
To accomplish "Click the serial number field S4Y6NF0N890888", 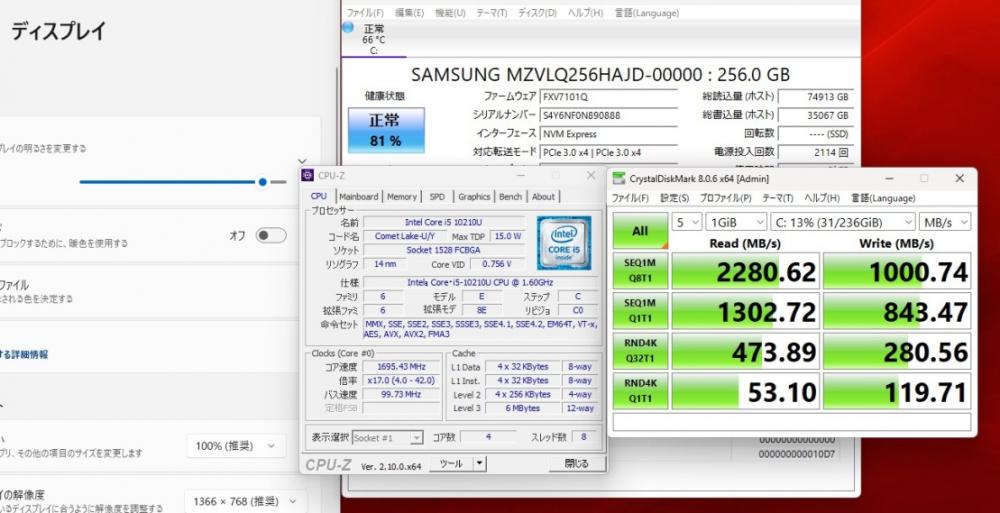I will 608,115.
